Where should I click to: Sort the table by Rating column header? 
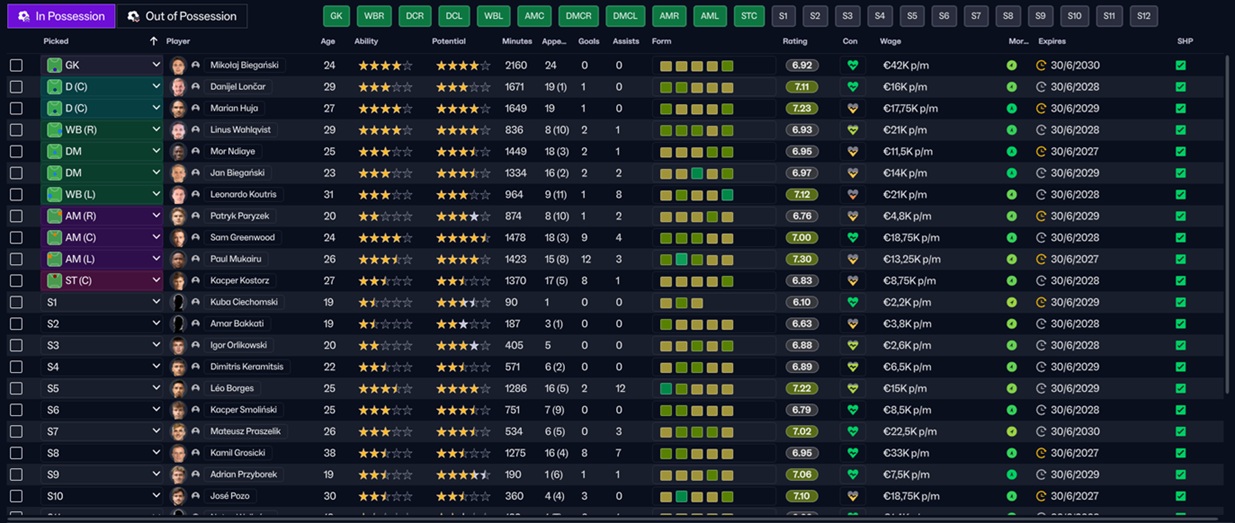coord(795,41)
